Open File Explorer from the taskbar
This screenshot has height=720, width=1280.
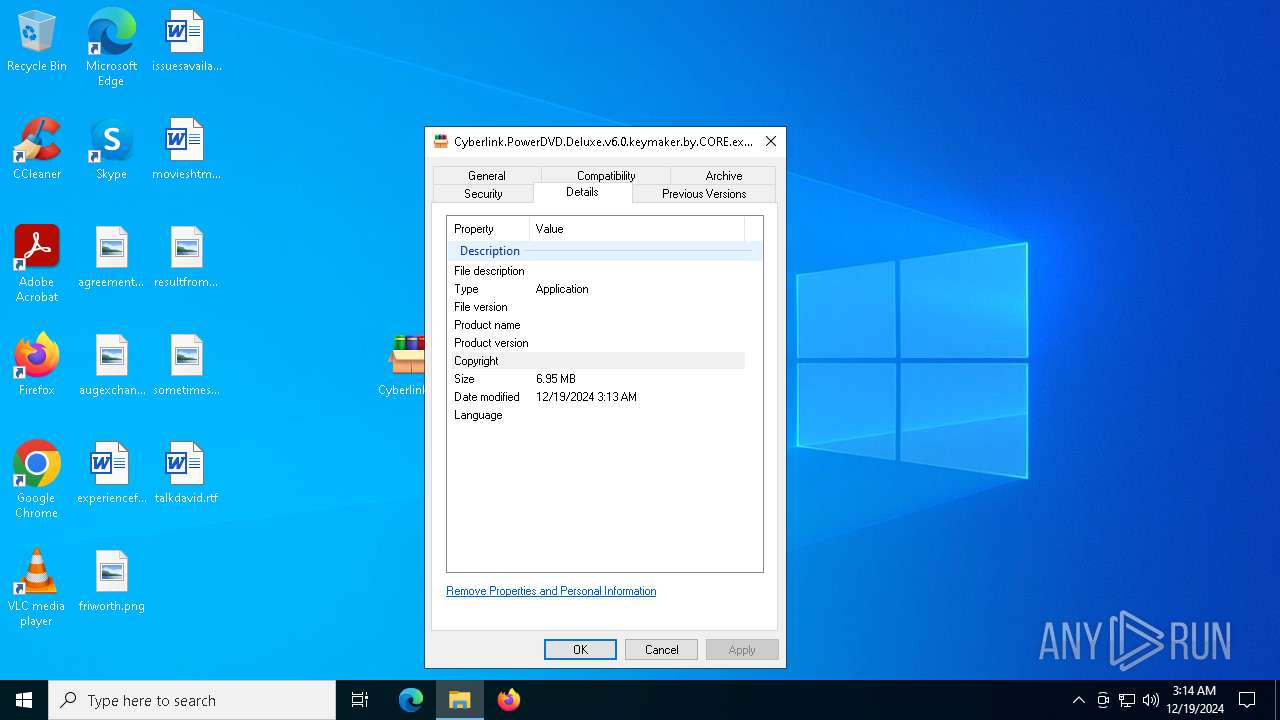point(460,700)
